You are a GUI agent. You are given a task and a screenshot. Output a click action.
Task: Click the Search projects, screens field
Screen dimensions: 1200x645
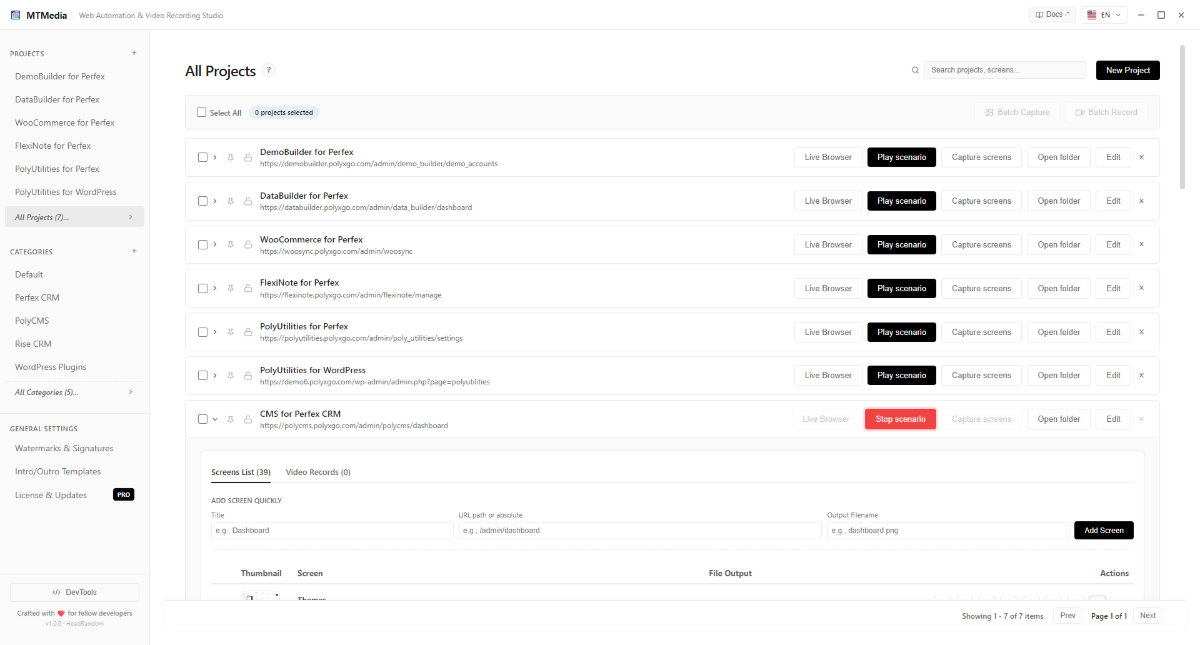(1004, 70)
